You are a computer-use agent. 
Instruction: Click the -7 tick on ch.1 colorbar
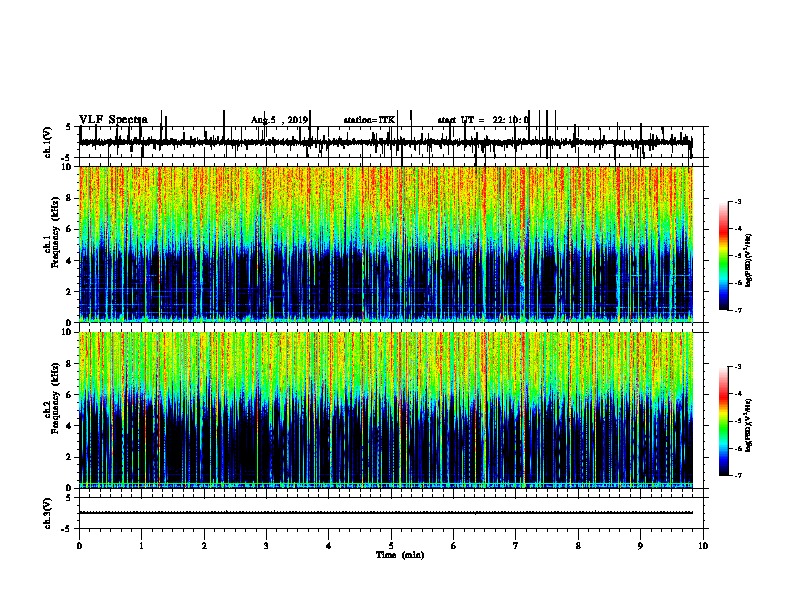click(738, 310)
